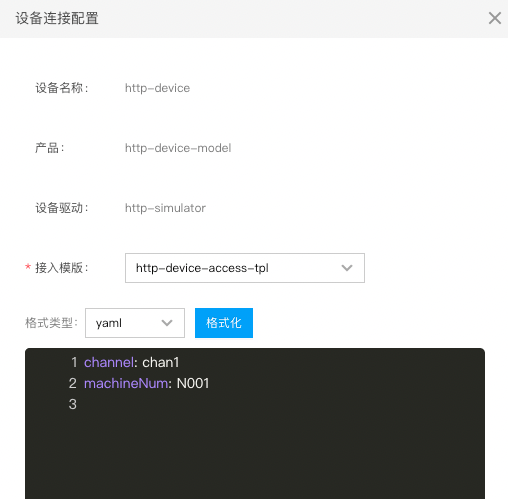Place cursor on N001 value

tap(193, 383)
